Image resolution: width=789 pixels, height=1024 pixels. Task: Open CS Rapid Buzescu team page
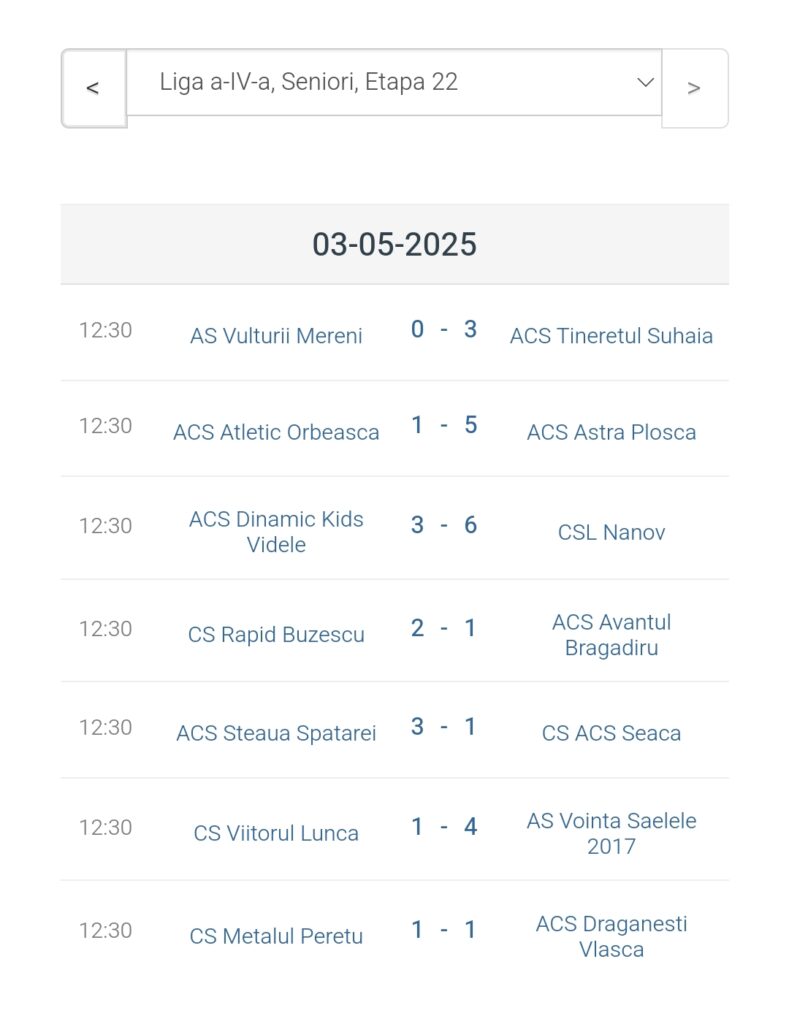pyautogui.click(x=276, y=635)
